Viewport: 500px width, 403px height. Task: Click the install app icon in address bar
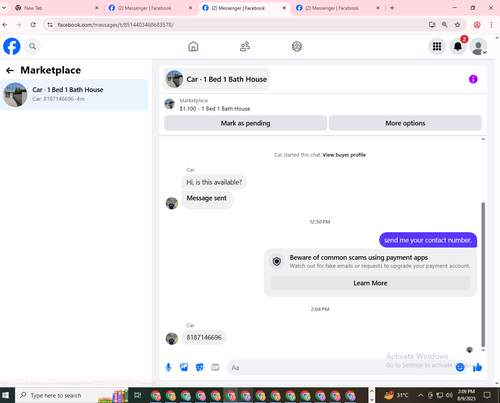432,25
